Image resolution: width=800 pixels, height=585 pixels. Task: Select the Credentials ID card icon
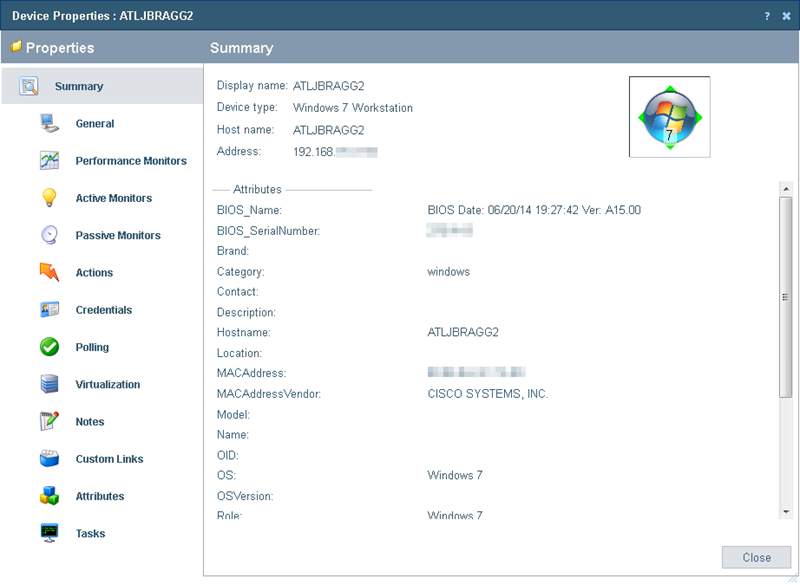[49, 310]
